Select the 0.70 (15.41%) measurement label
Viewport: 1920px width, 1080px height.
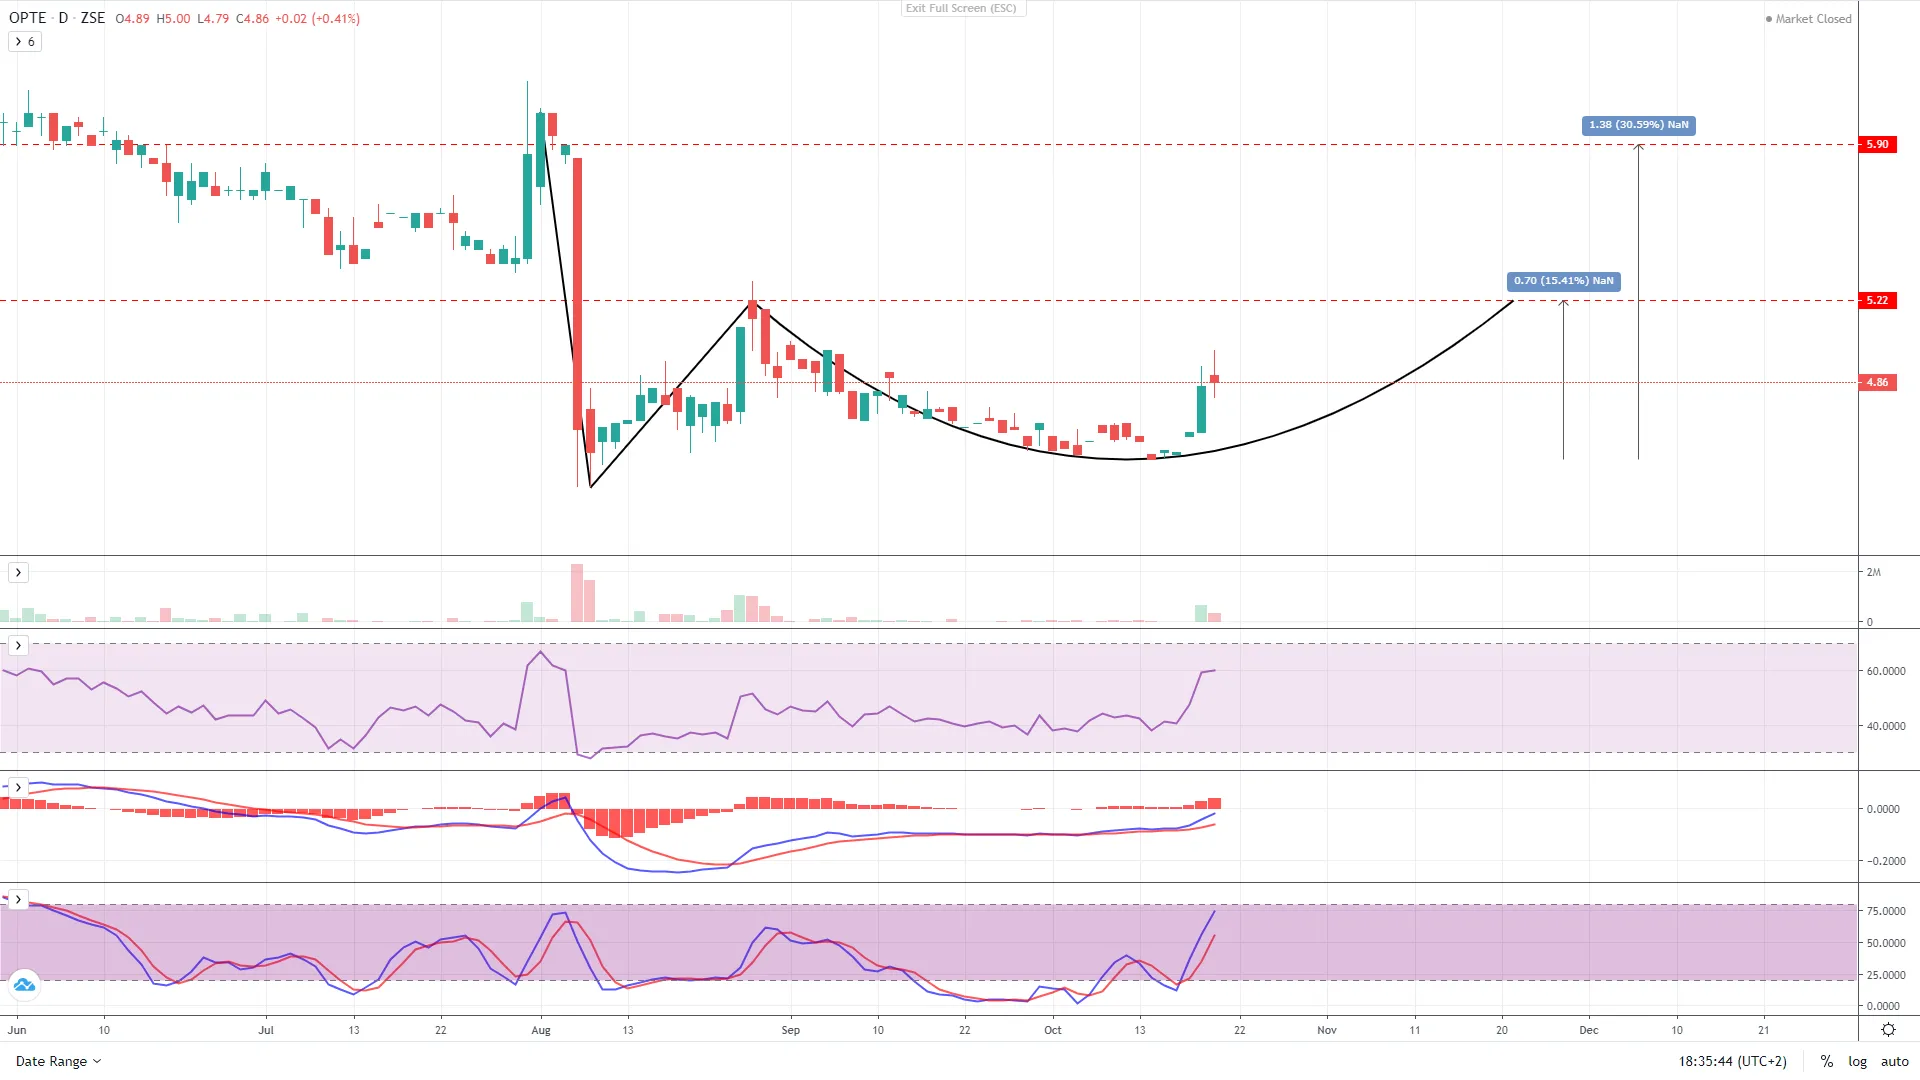pyautogui.click(x=1563, y=281)
